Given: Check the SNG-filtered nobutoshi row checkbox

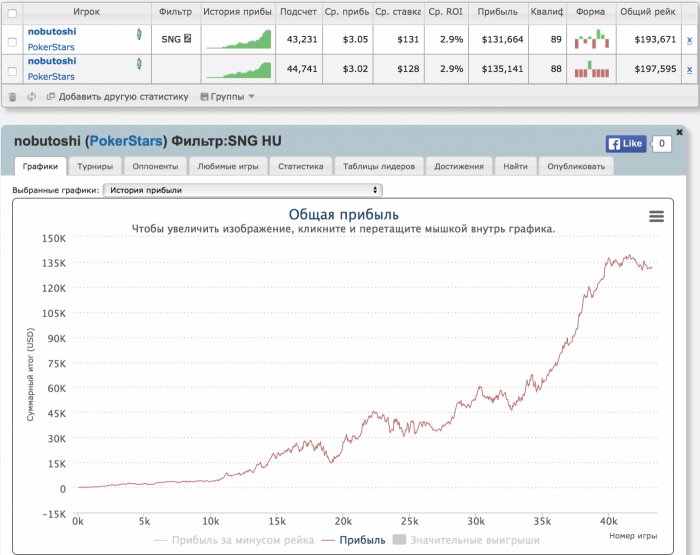Looking at the screenshot, I should tap(12, 42).
